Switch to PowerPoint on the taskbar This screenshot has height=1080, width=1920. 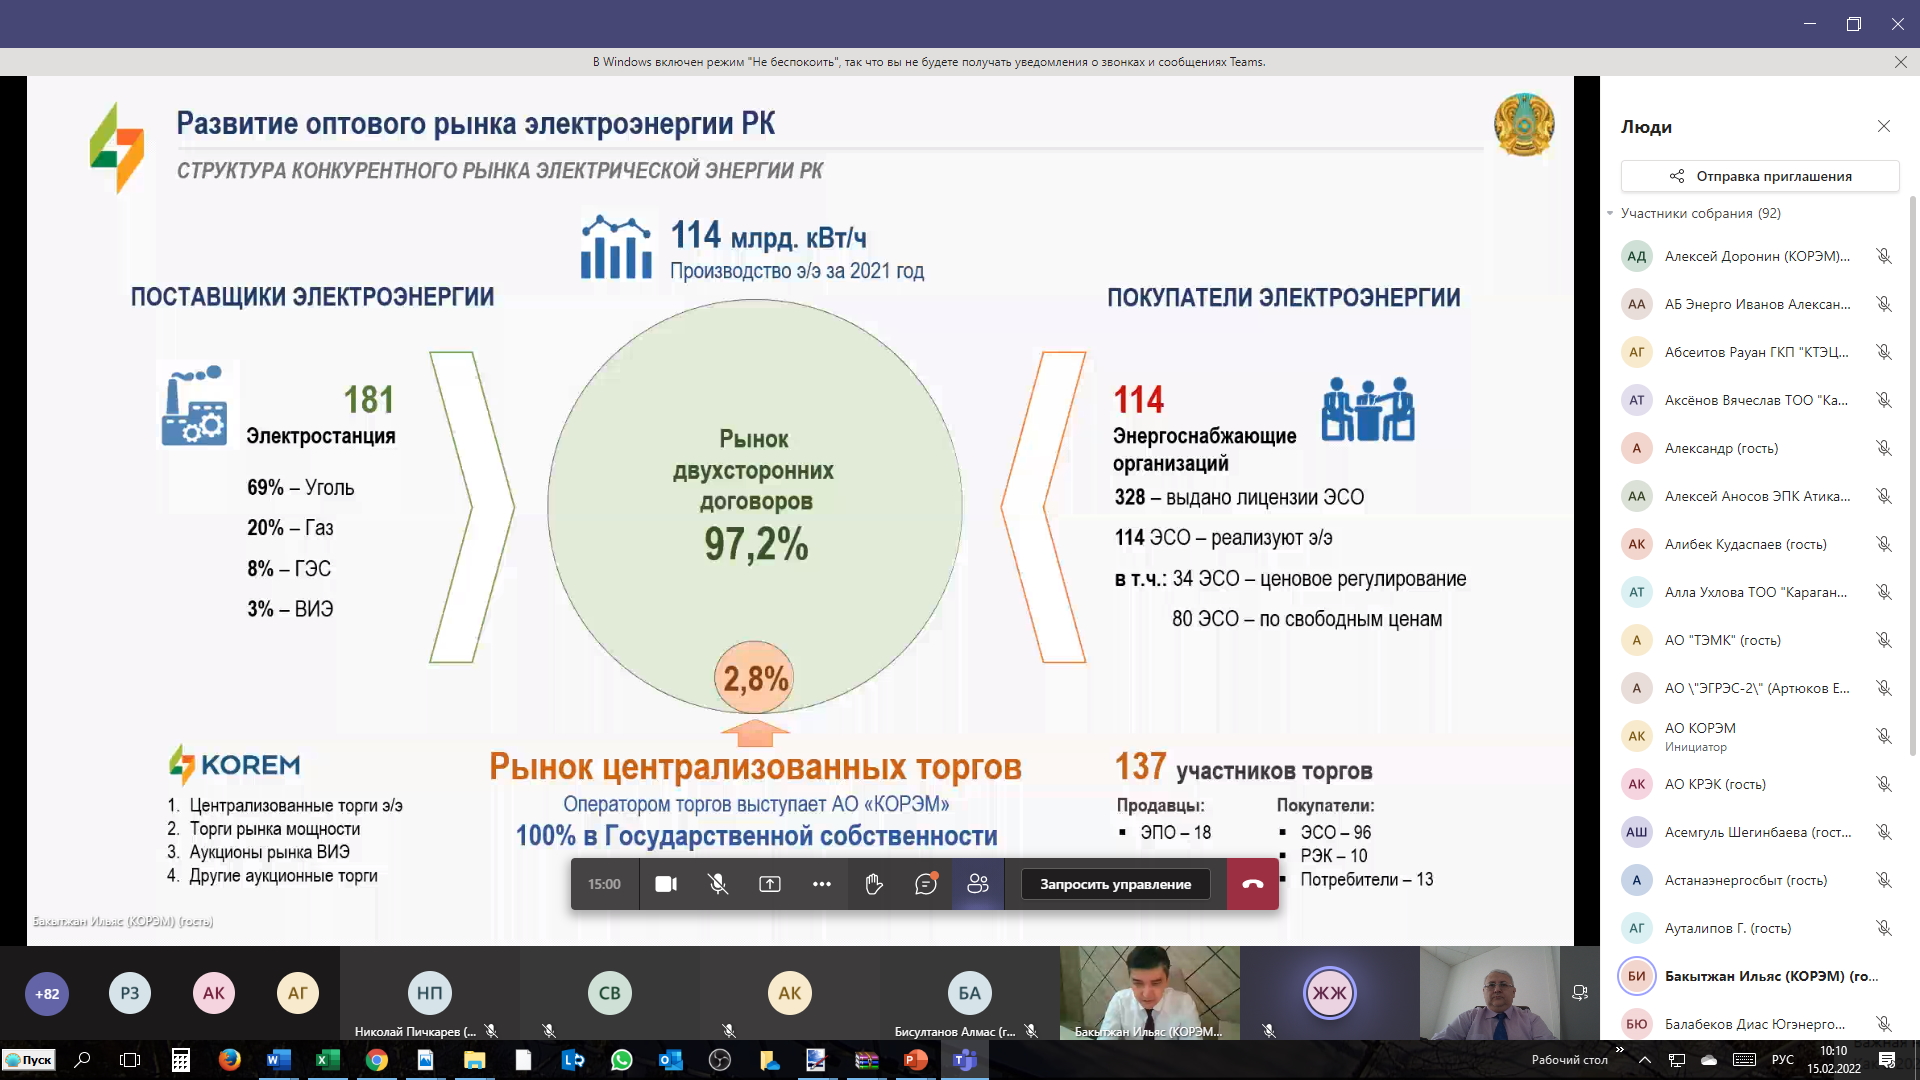(915, 1060)
